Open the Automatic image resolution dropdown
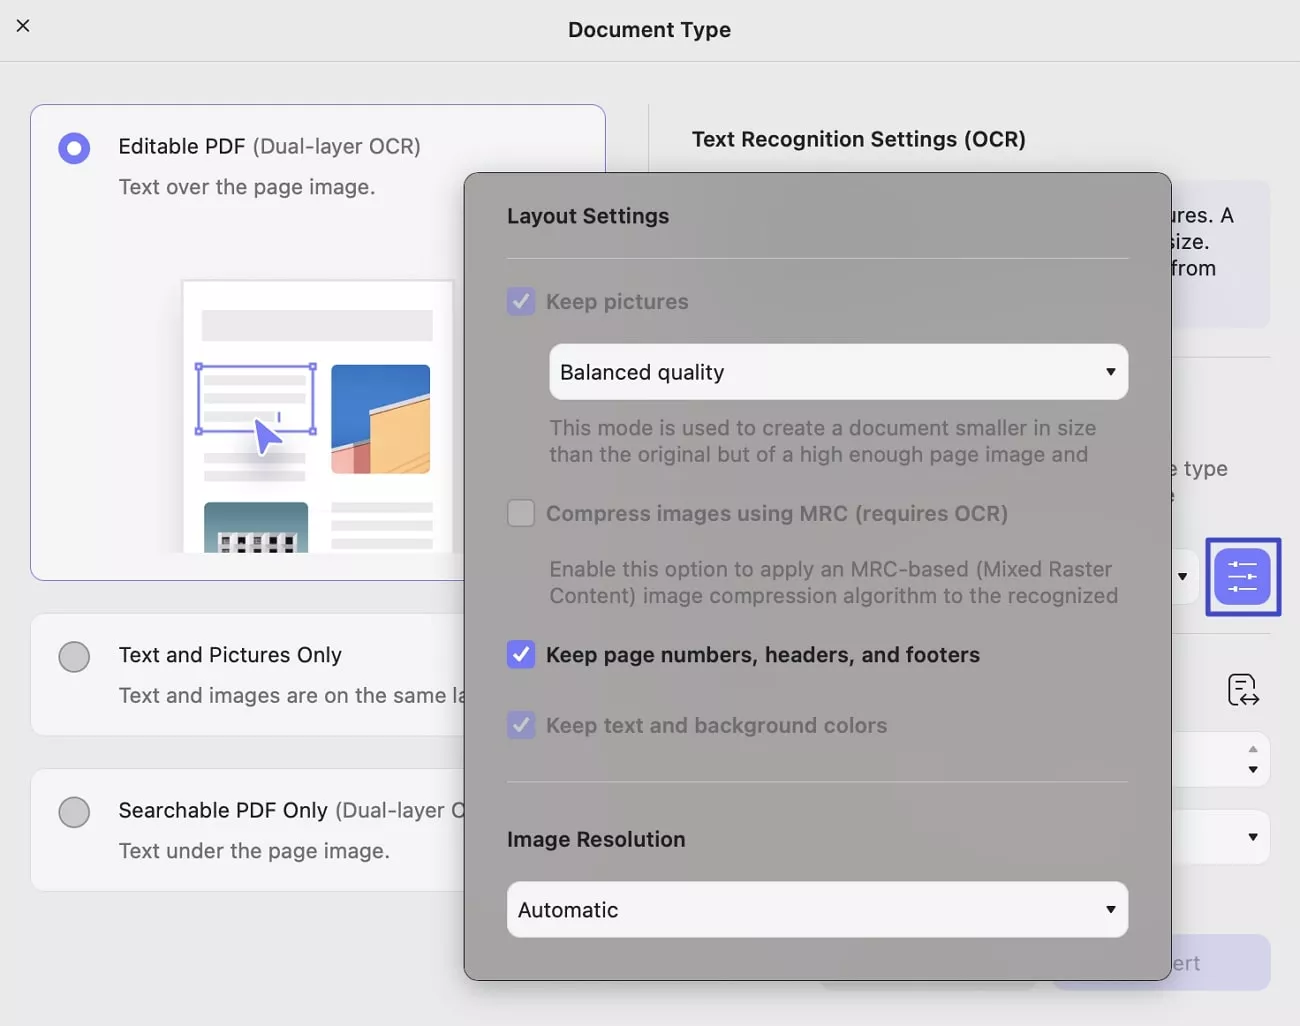Screen dimensions: 1300x1026 click(x=817, y=909)
